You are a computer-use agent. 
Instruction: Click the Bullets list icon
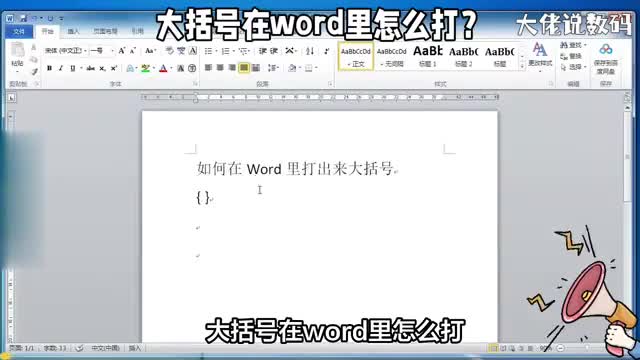(208, 51)
